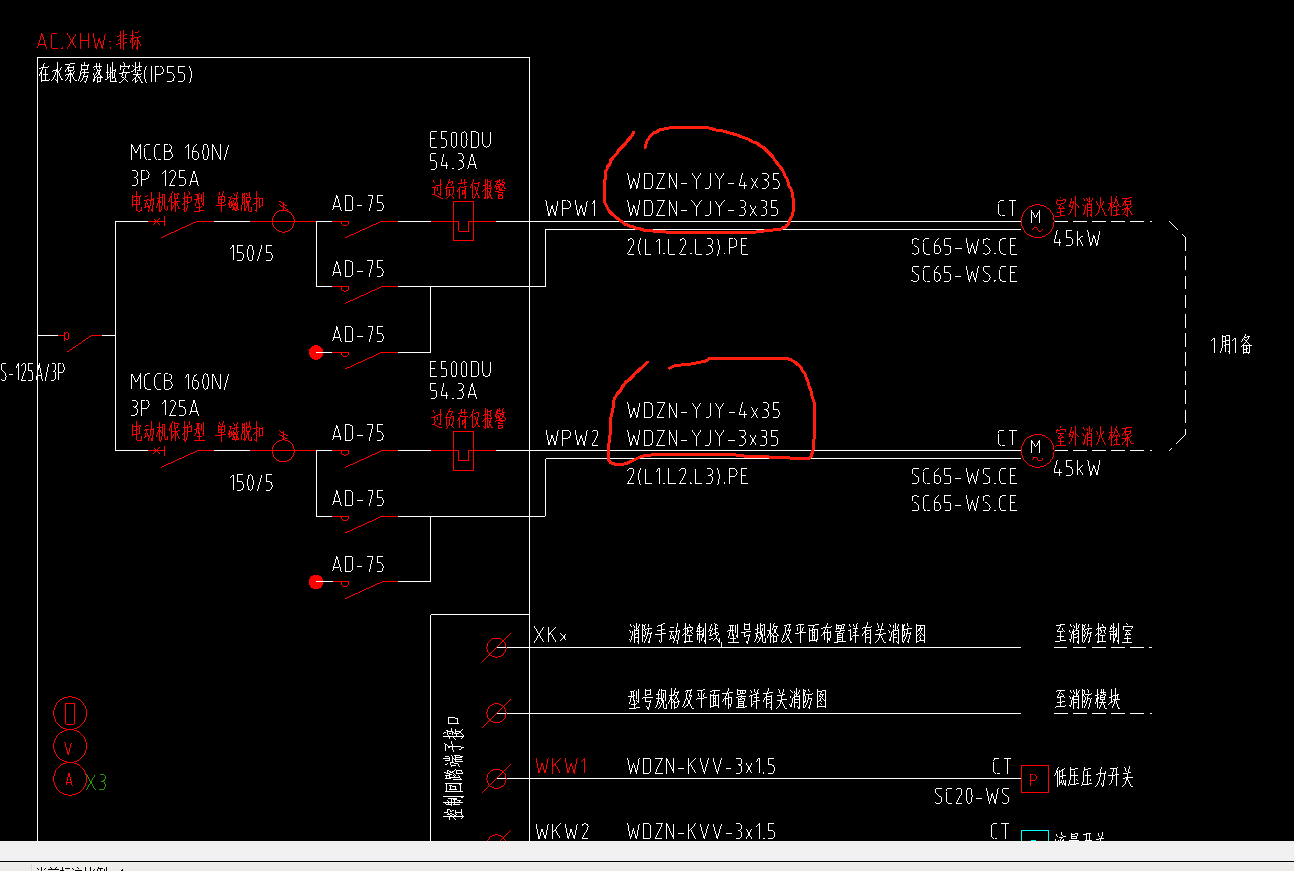
Task: Select 室外消火栓泵 label on WPW1 circuit
Action: coord(1094,208)
